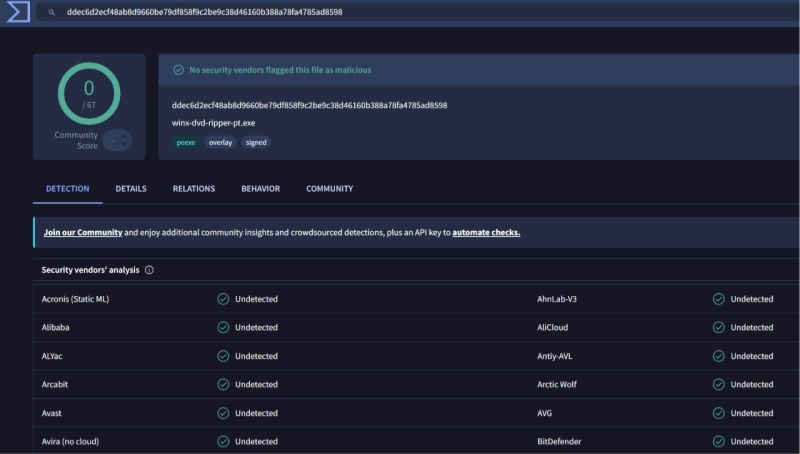Click the 'Security vendors' analysis' heading
This screenshot has height=454, width=800.
pos(90,270)
